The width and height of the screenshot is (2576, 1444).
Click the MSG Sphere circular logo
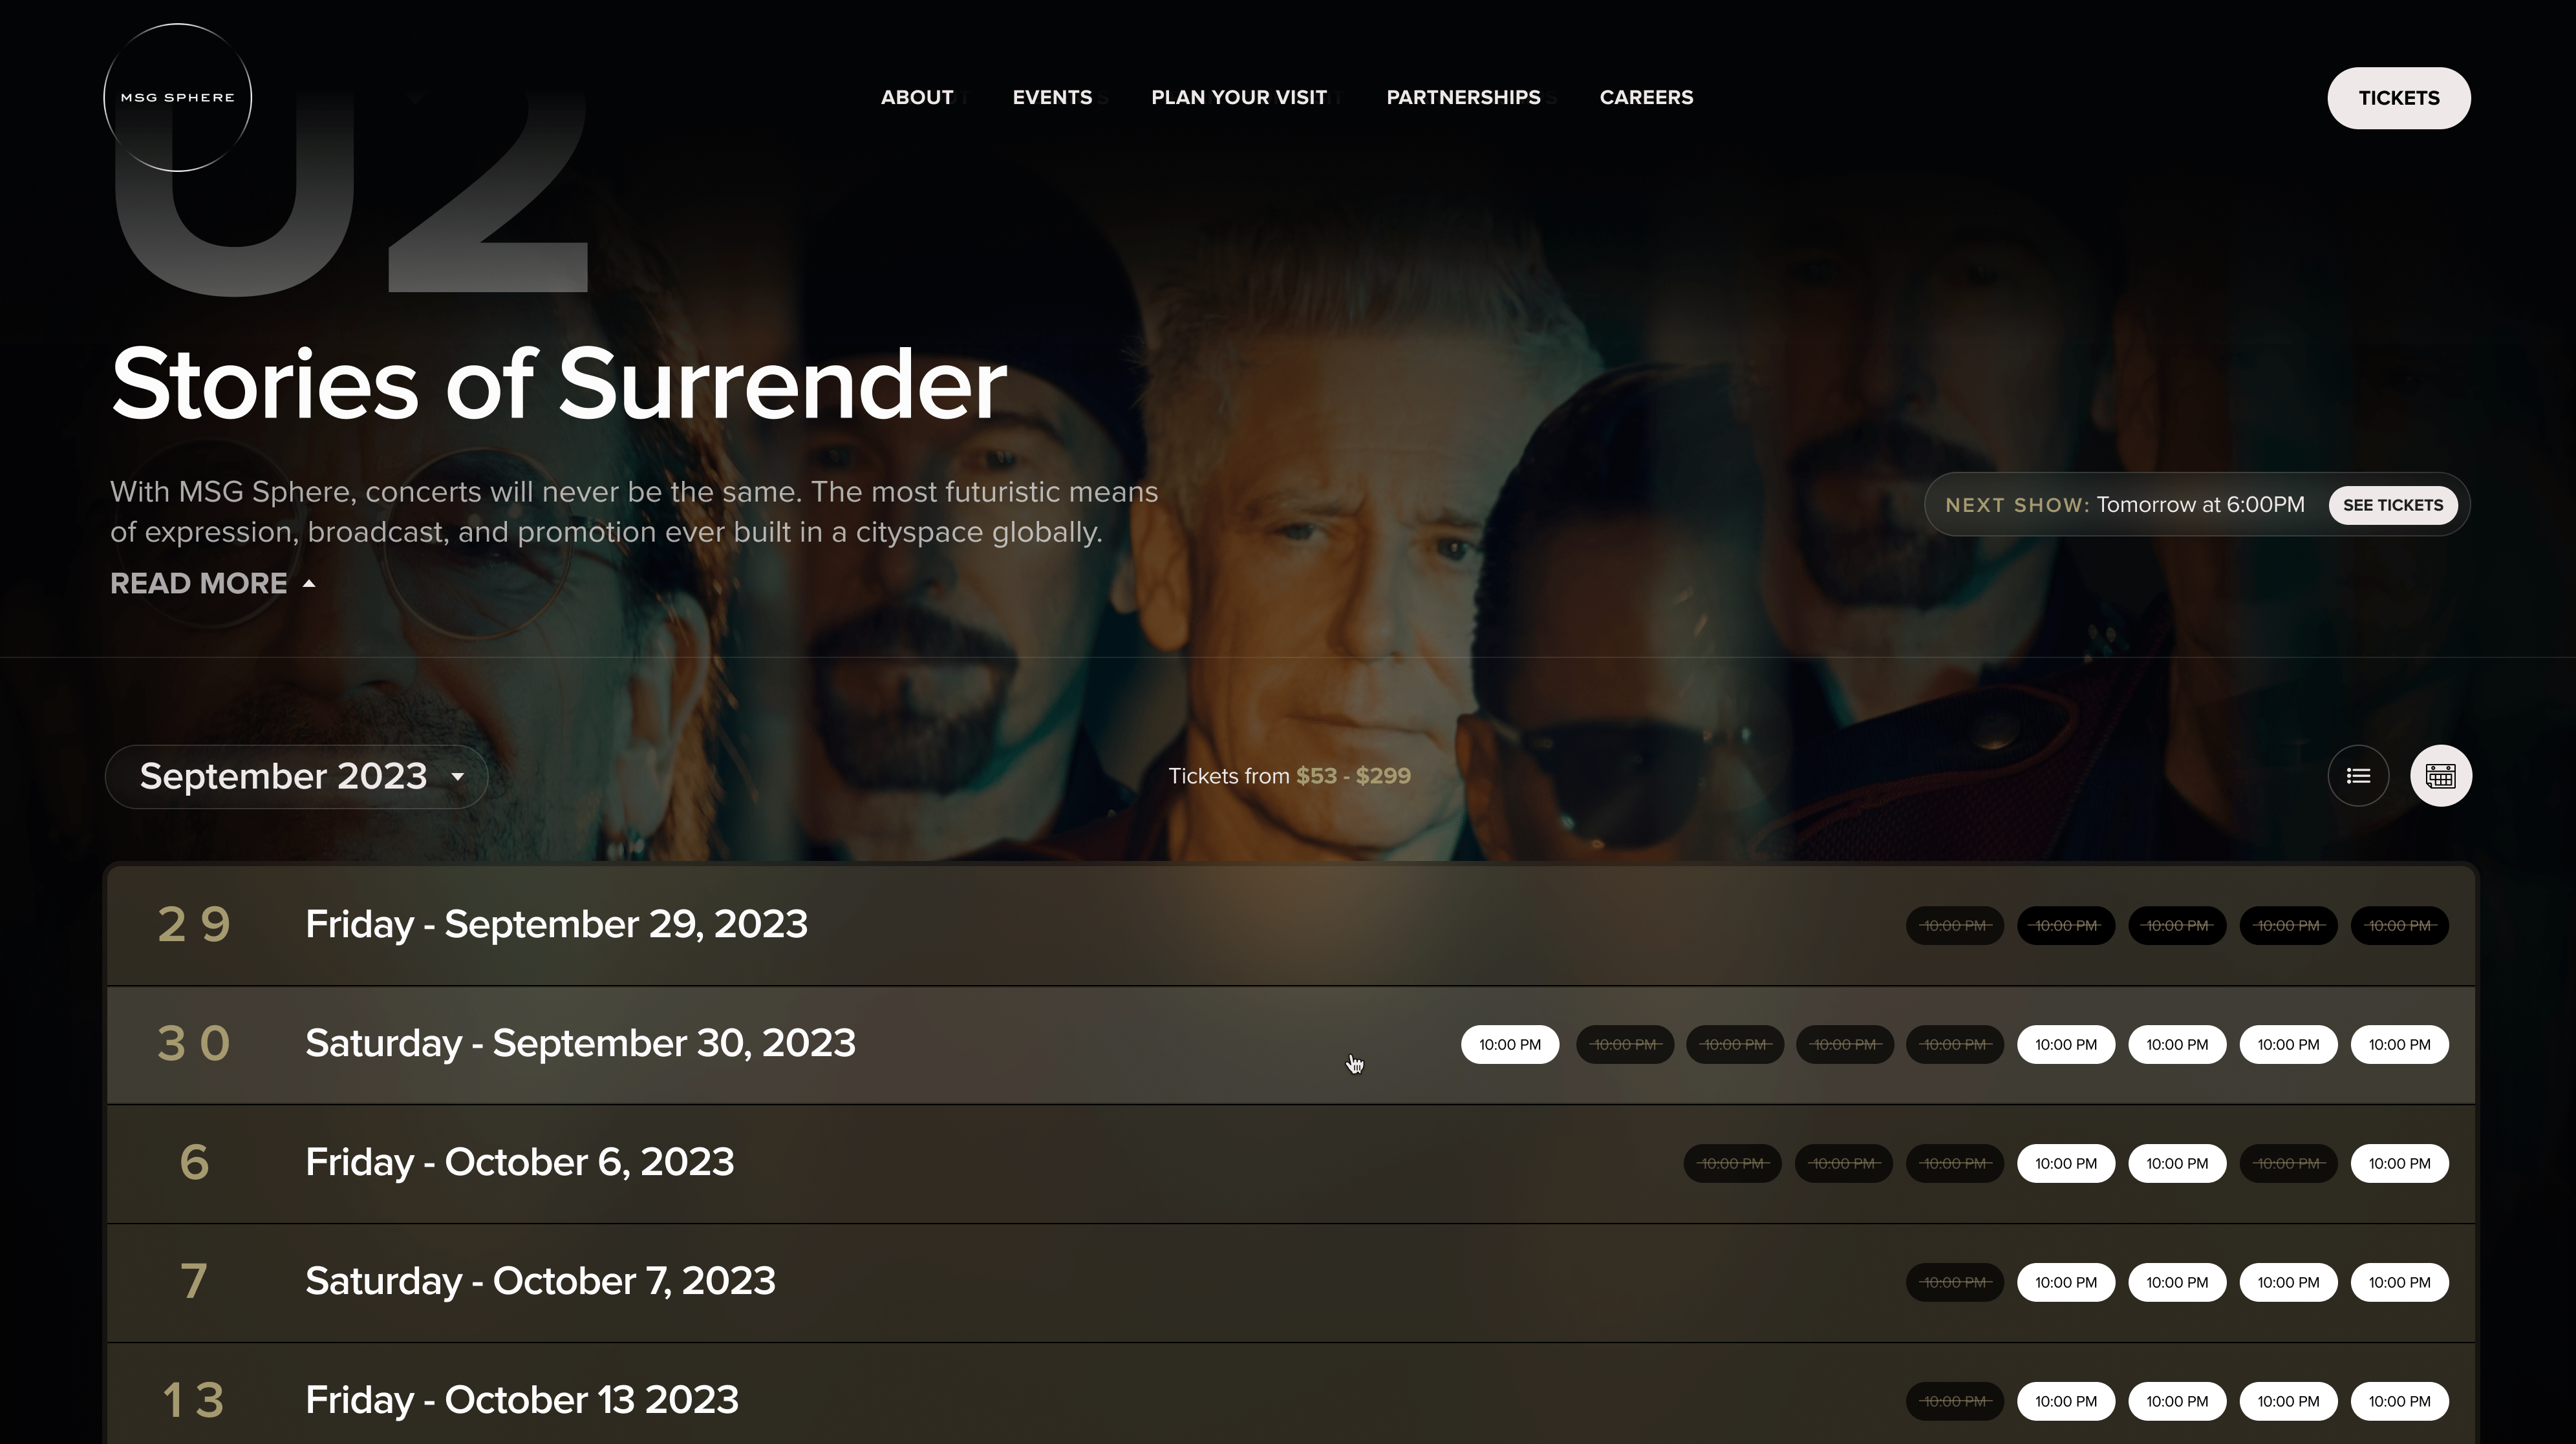click(177, 97)
